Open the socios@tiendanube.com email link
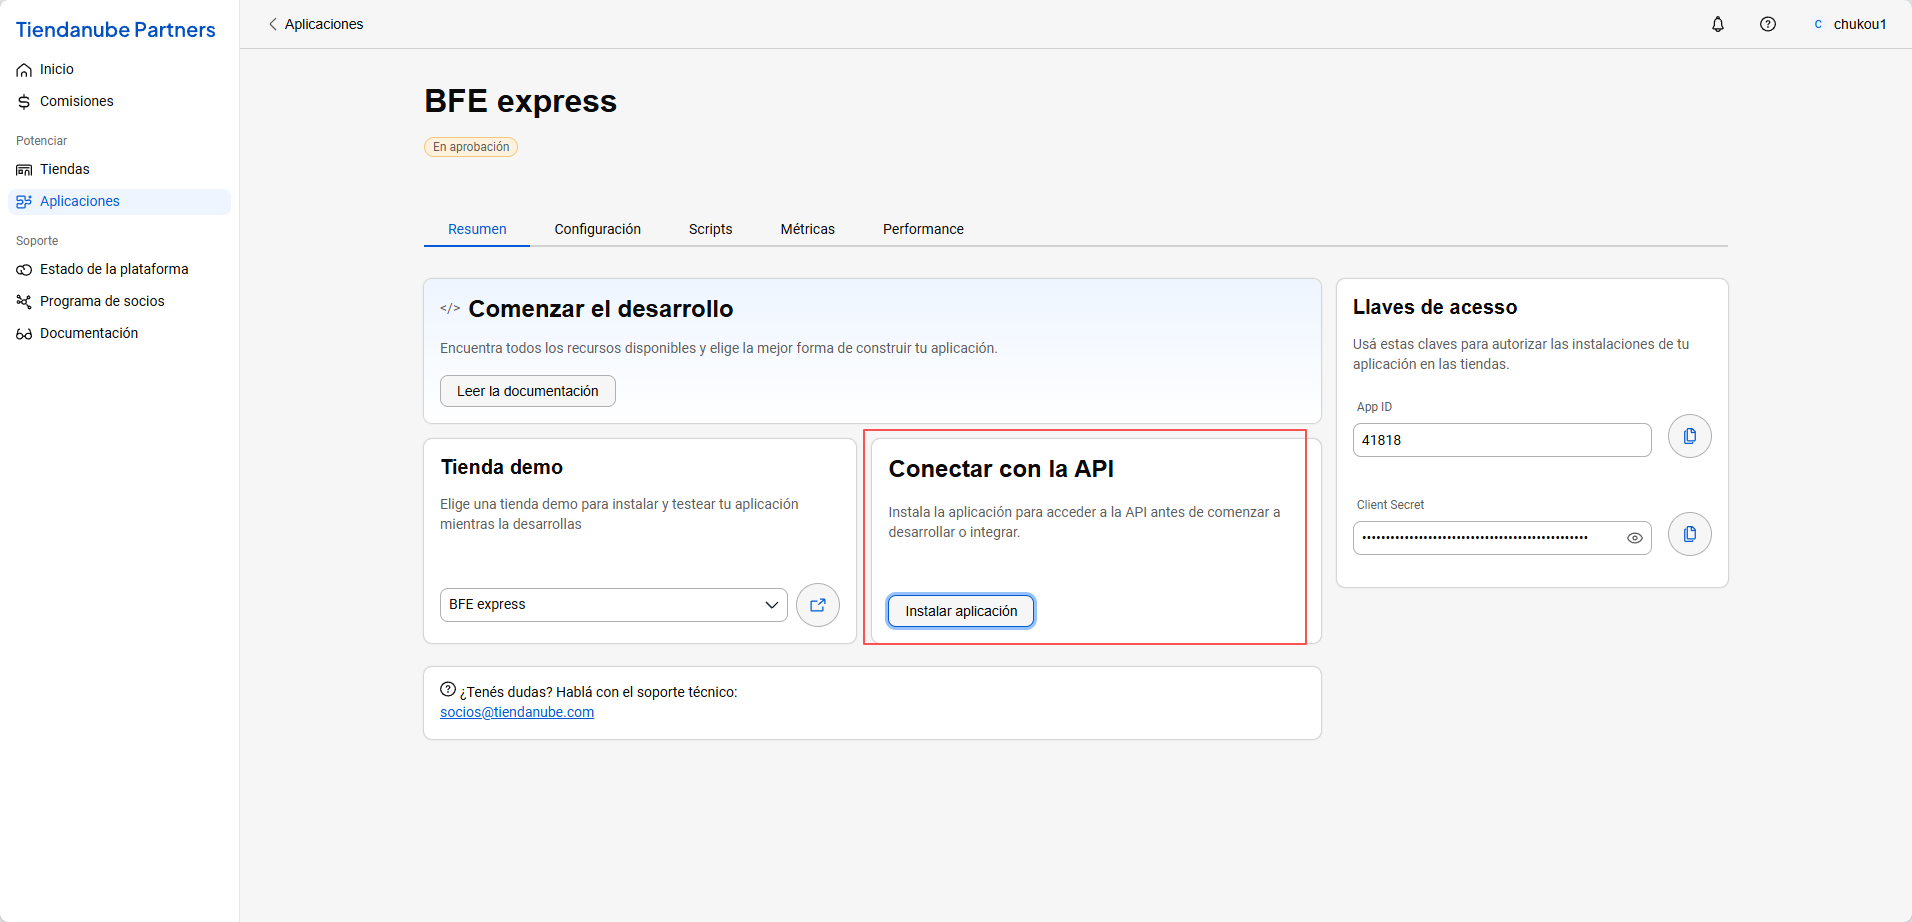Screen dimensions: 1912x922 [517, 712]
